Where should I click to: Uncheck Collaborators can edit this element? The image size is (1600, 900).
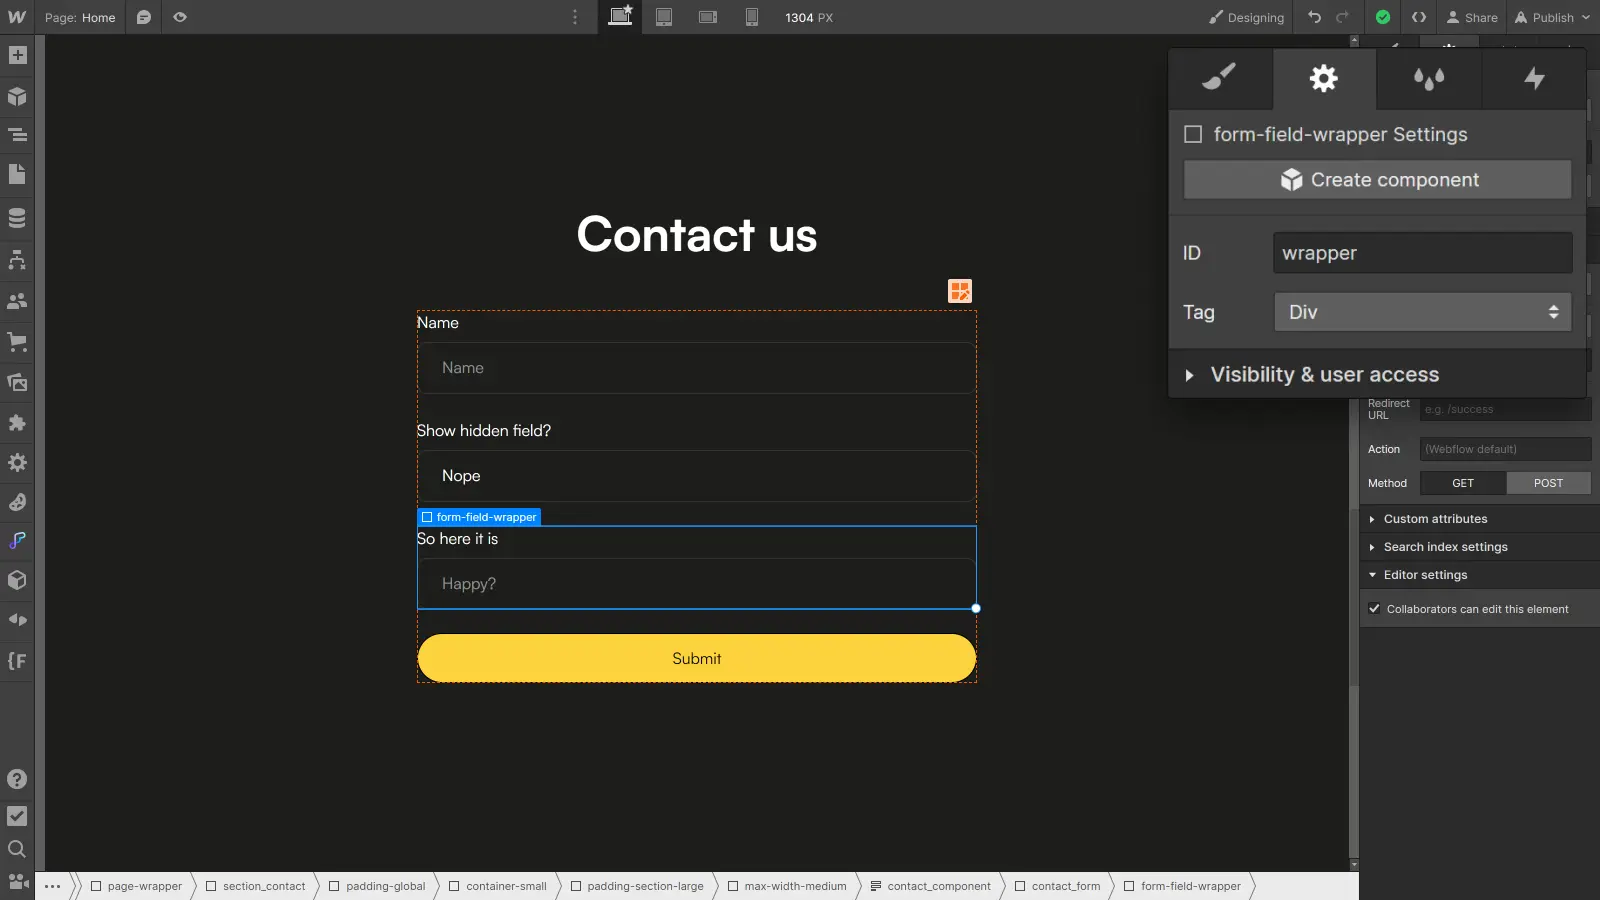tap(1374, 608)
